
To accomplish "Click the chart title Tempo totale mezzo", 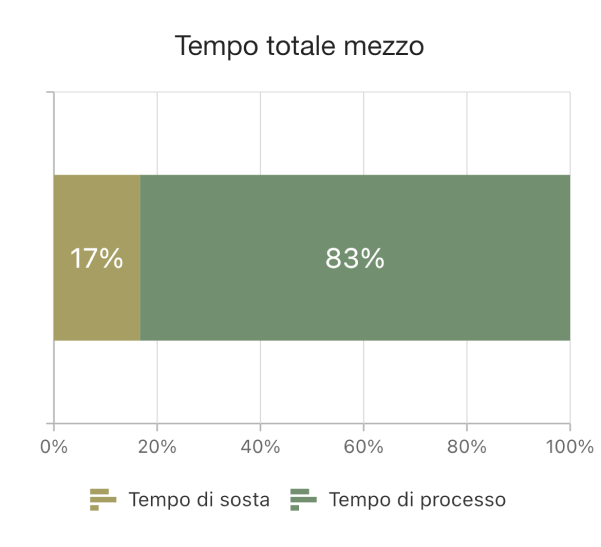I will (x=299, y=46).
